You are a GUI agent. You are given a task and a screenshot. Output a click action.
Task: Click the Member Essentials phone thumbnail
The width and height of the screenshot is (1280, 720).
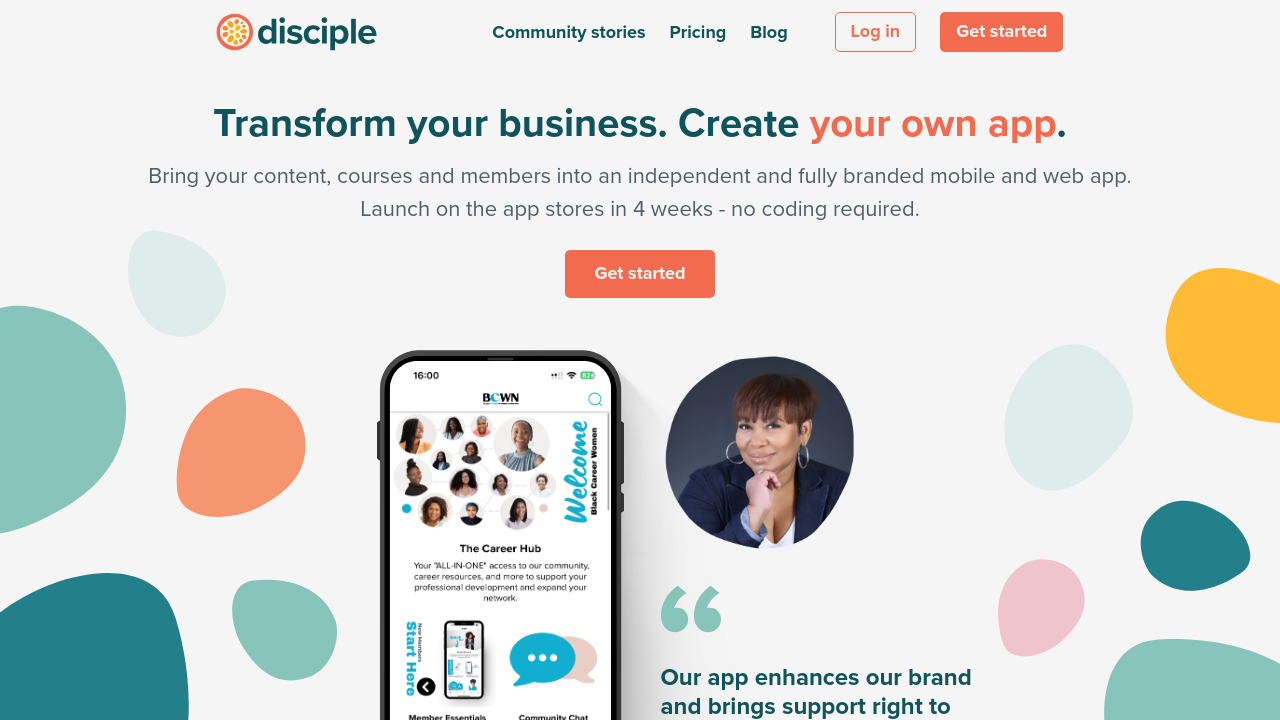tap(464, 661)
